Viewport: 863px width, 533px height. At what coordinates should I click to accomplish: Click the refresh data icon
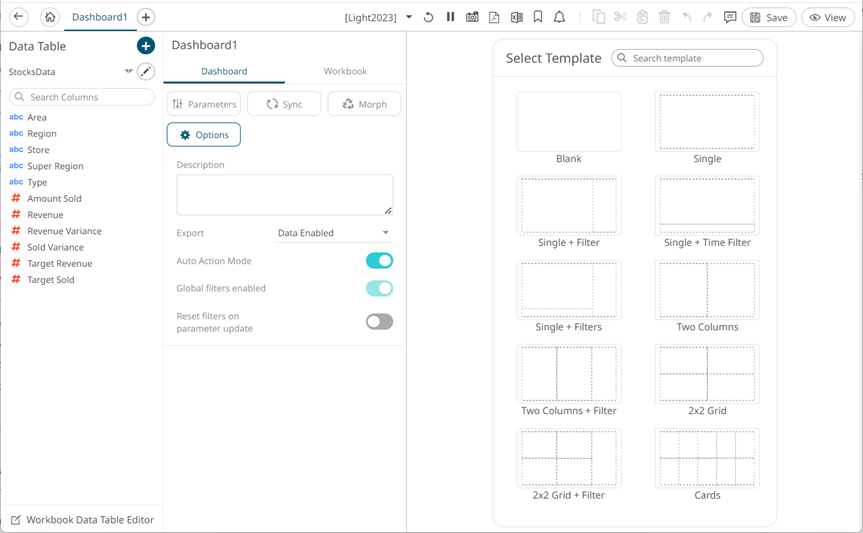[x=429, y=17]
